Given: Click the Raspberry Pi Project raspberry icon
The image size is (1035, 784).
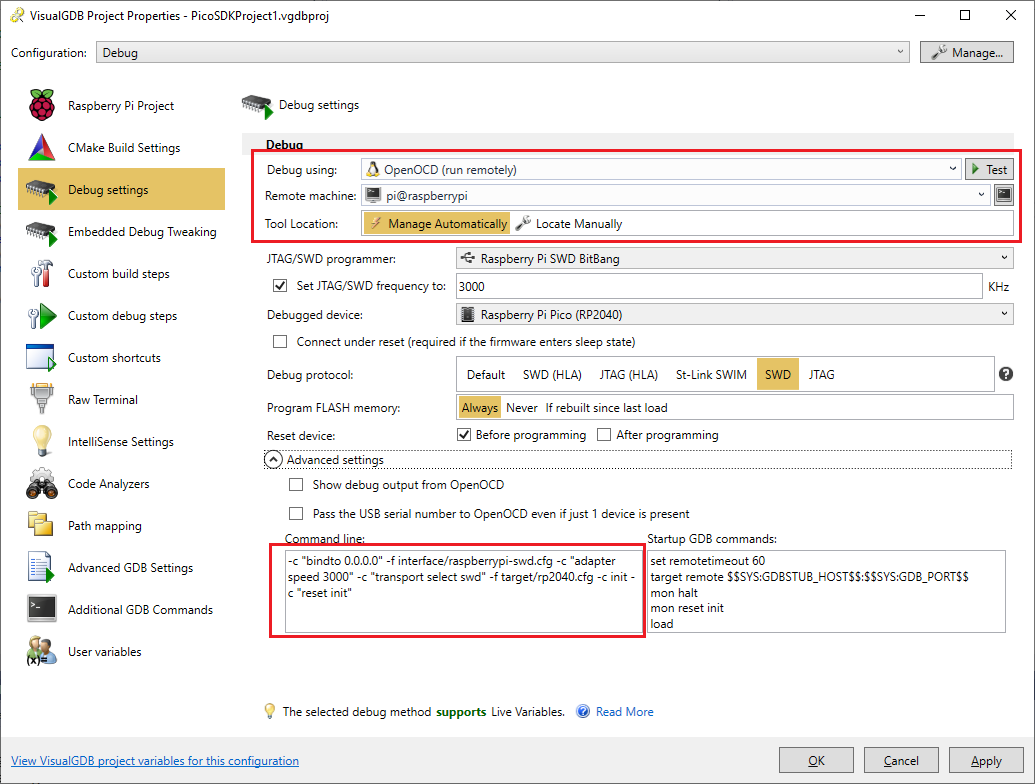Looking at the screenshot, I should point(42,106).
